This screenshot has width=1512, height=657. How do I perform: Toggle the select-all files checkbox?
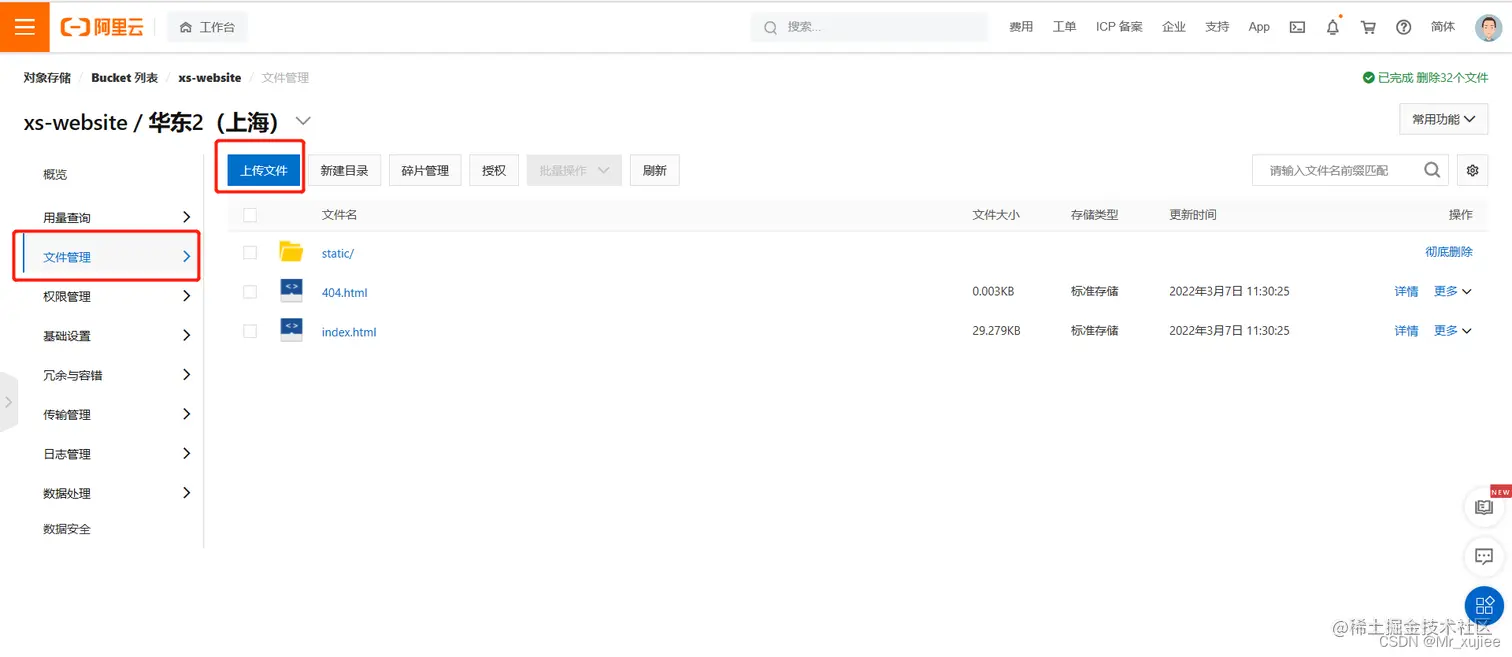pos(250,215)
